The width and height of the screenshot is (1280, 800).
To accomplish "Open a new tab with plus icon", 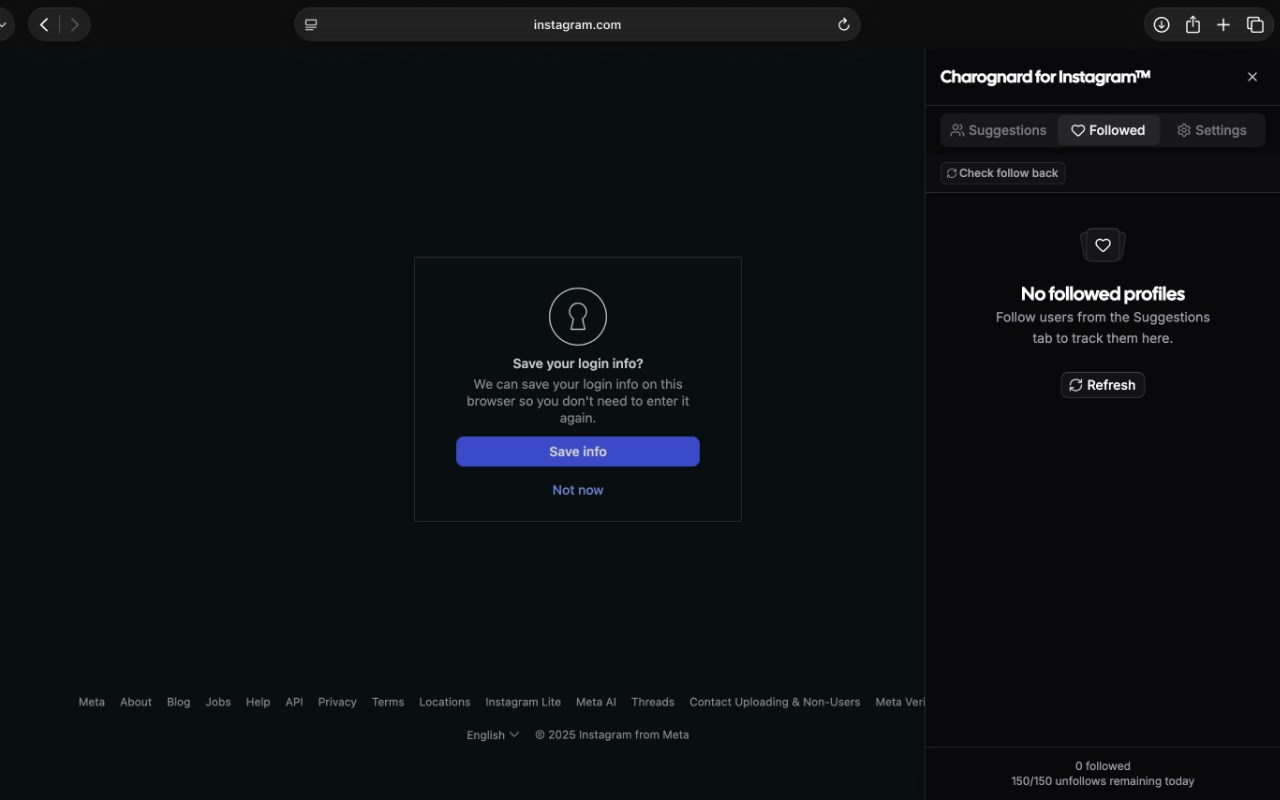I will 1223,25.
